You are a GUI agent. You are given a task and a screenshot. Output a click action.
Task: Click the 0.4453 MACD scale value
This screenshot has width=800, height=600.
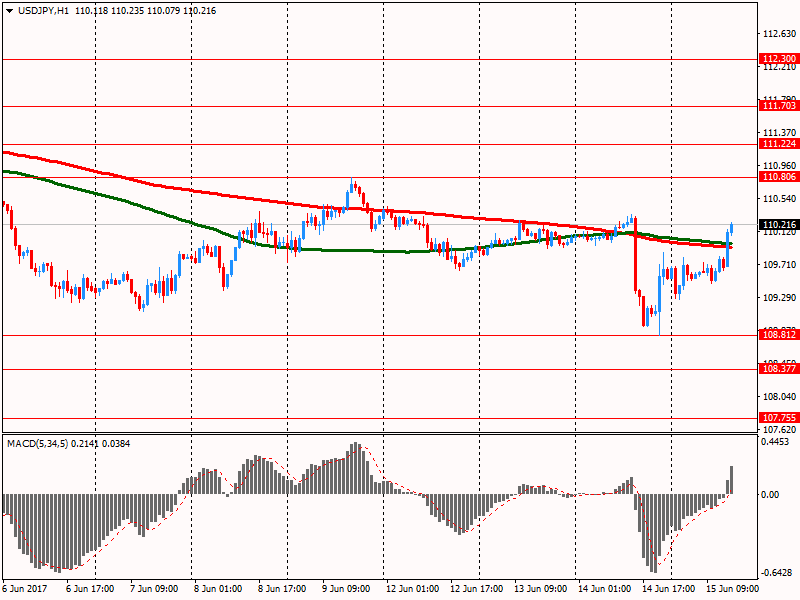point(776,442)
